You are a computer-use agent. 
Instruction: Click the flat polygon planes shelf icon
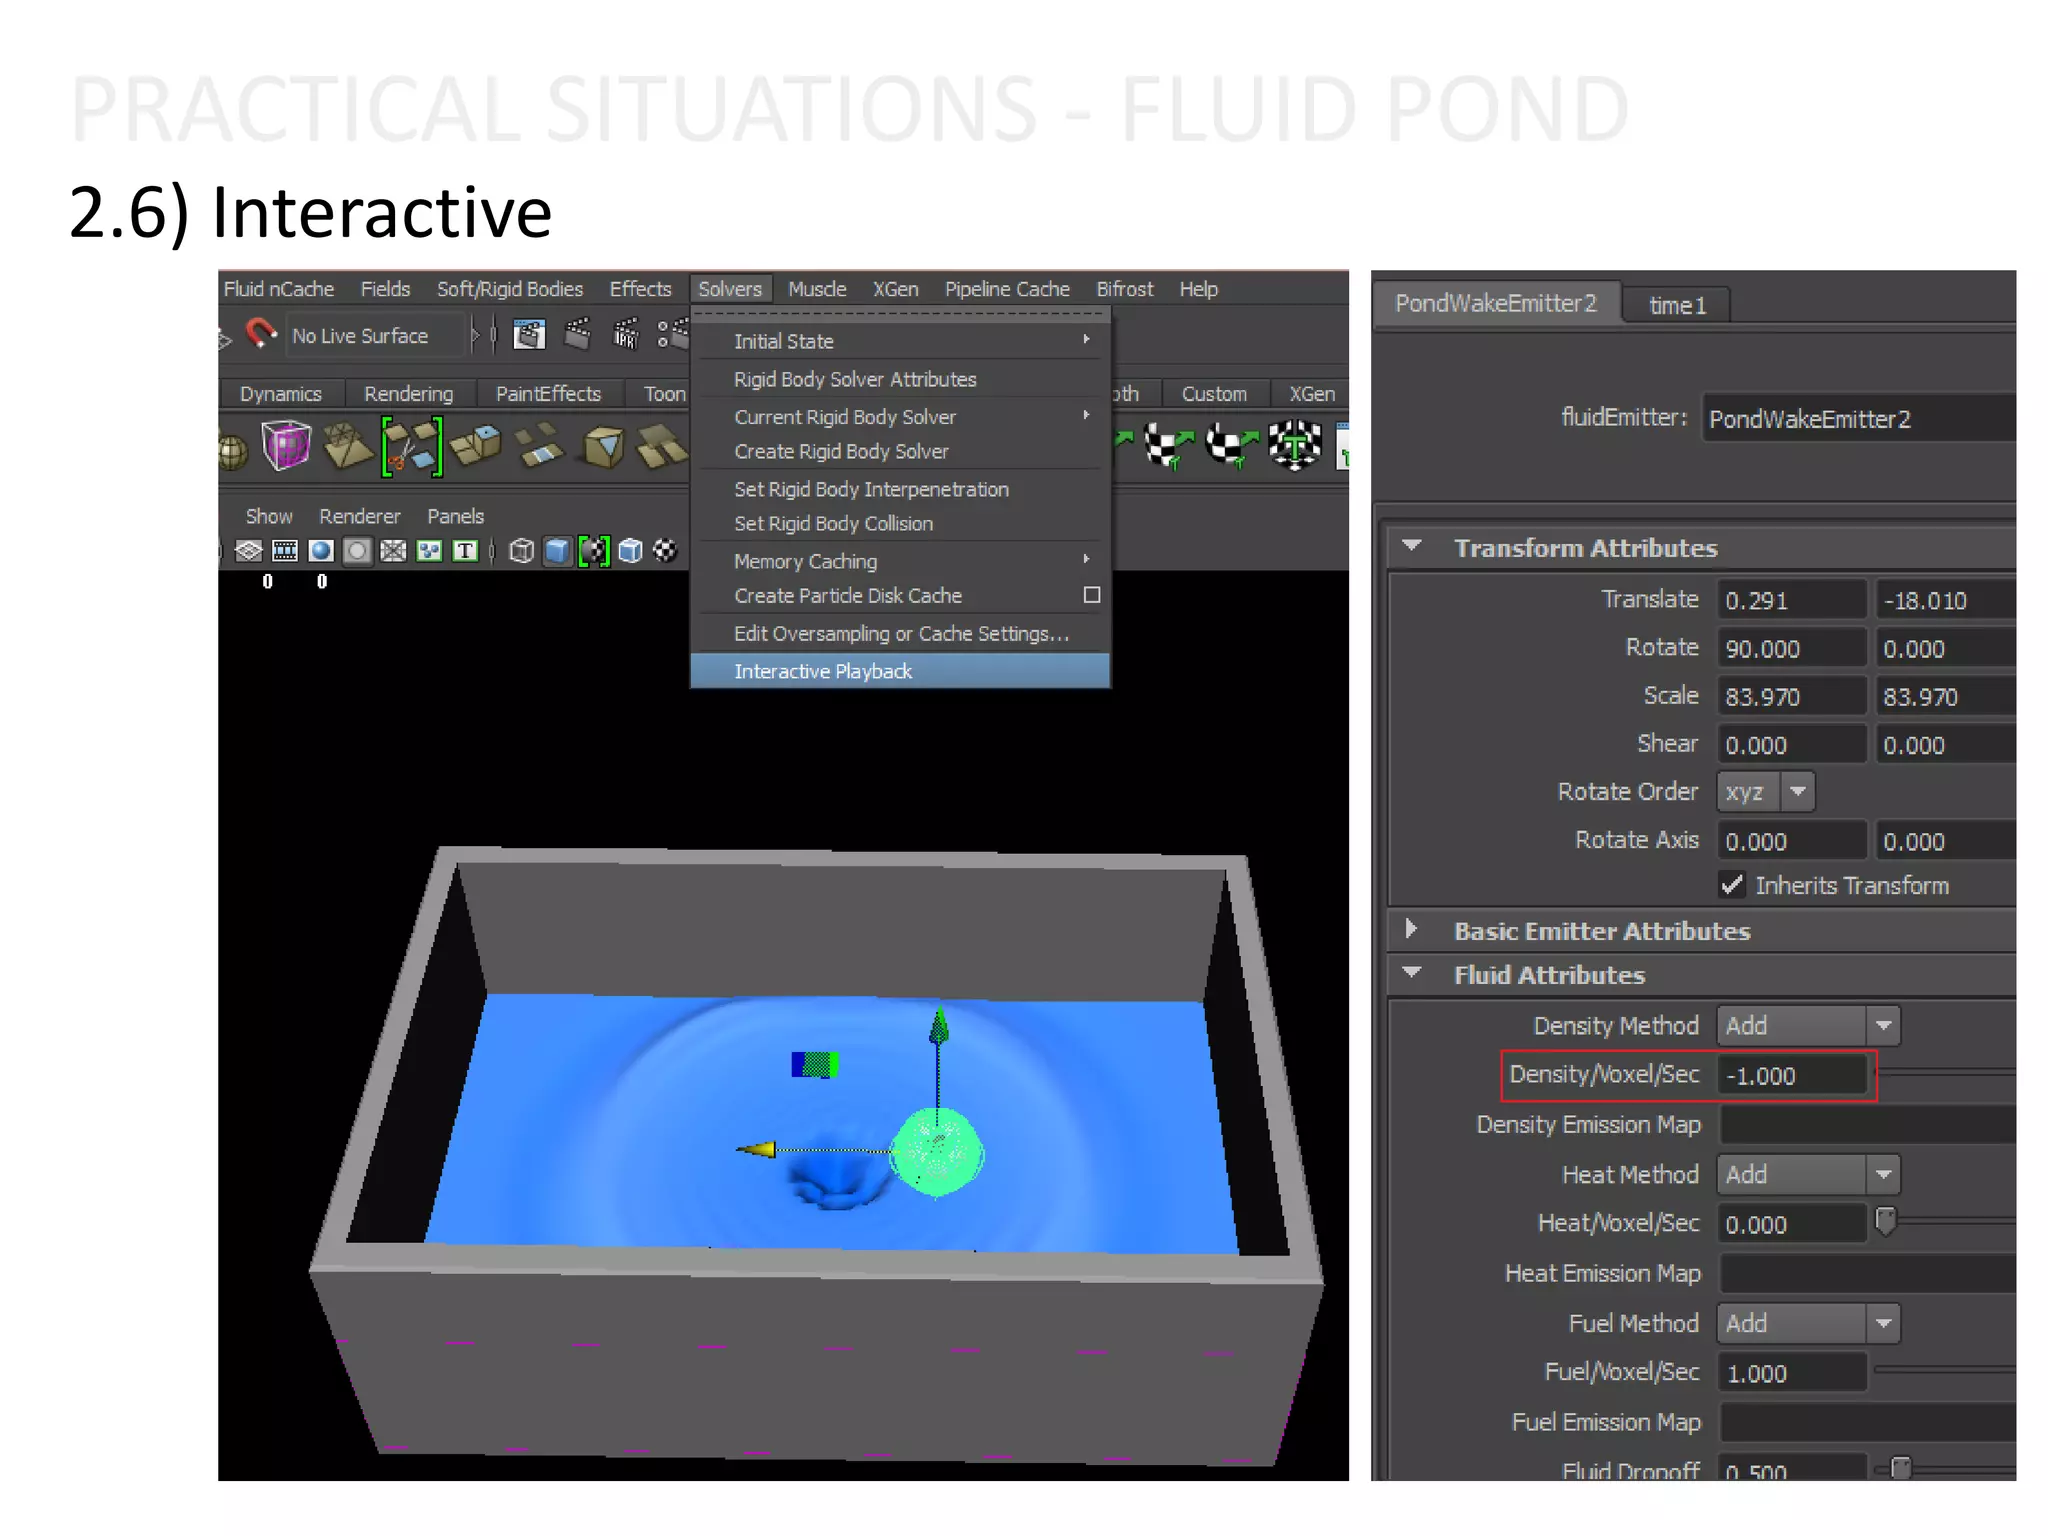point(347,445)
